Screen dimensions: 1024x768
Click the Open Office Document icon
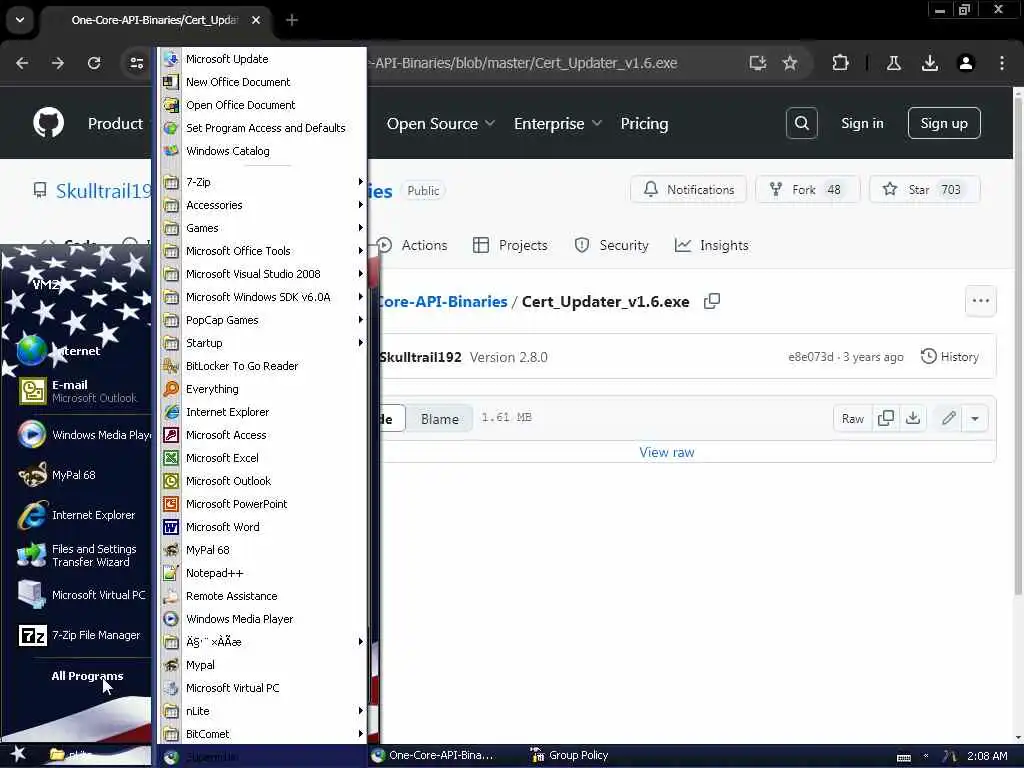click(x=171, y=105)
